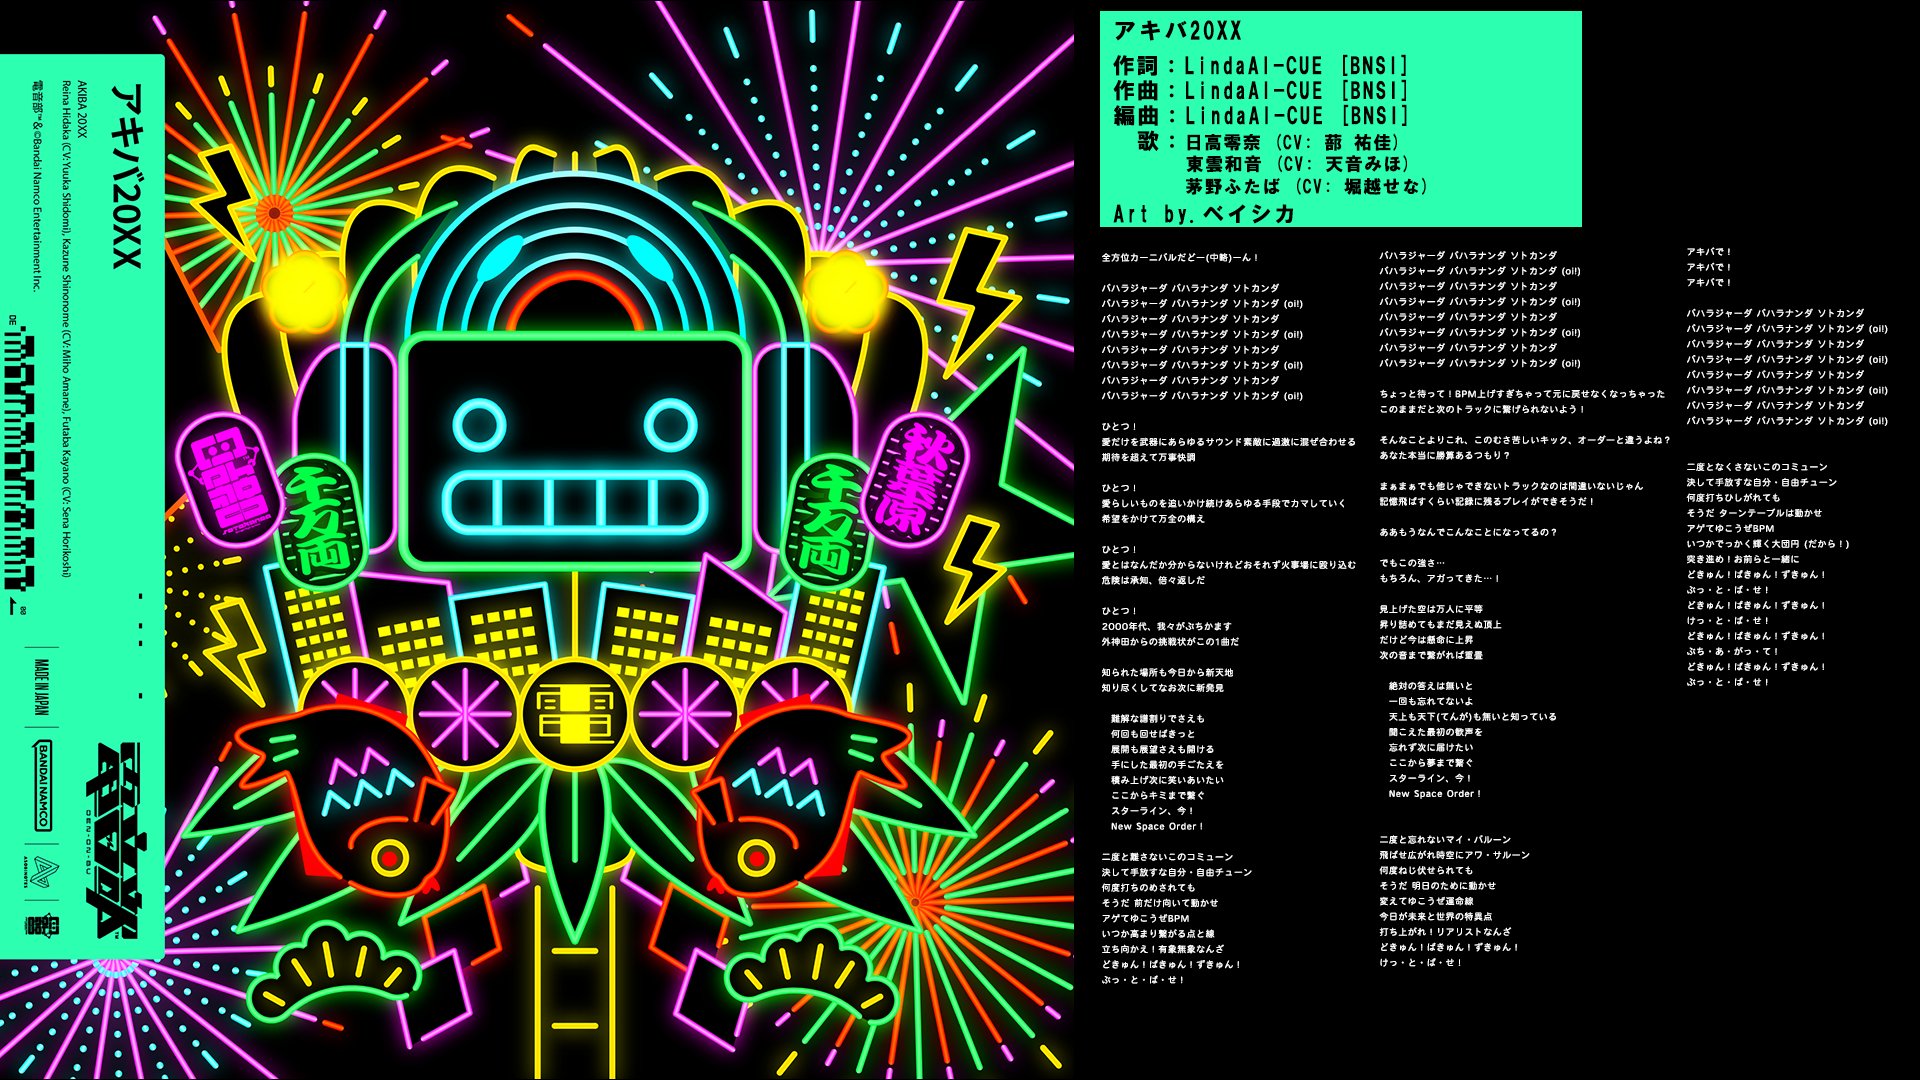Click the lyric ああもうなんでこんなことになってるの？
The width and height of the screenshot is (1920, 1080).
tap(1468, 532)
